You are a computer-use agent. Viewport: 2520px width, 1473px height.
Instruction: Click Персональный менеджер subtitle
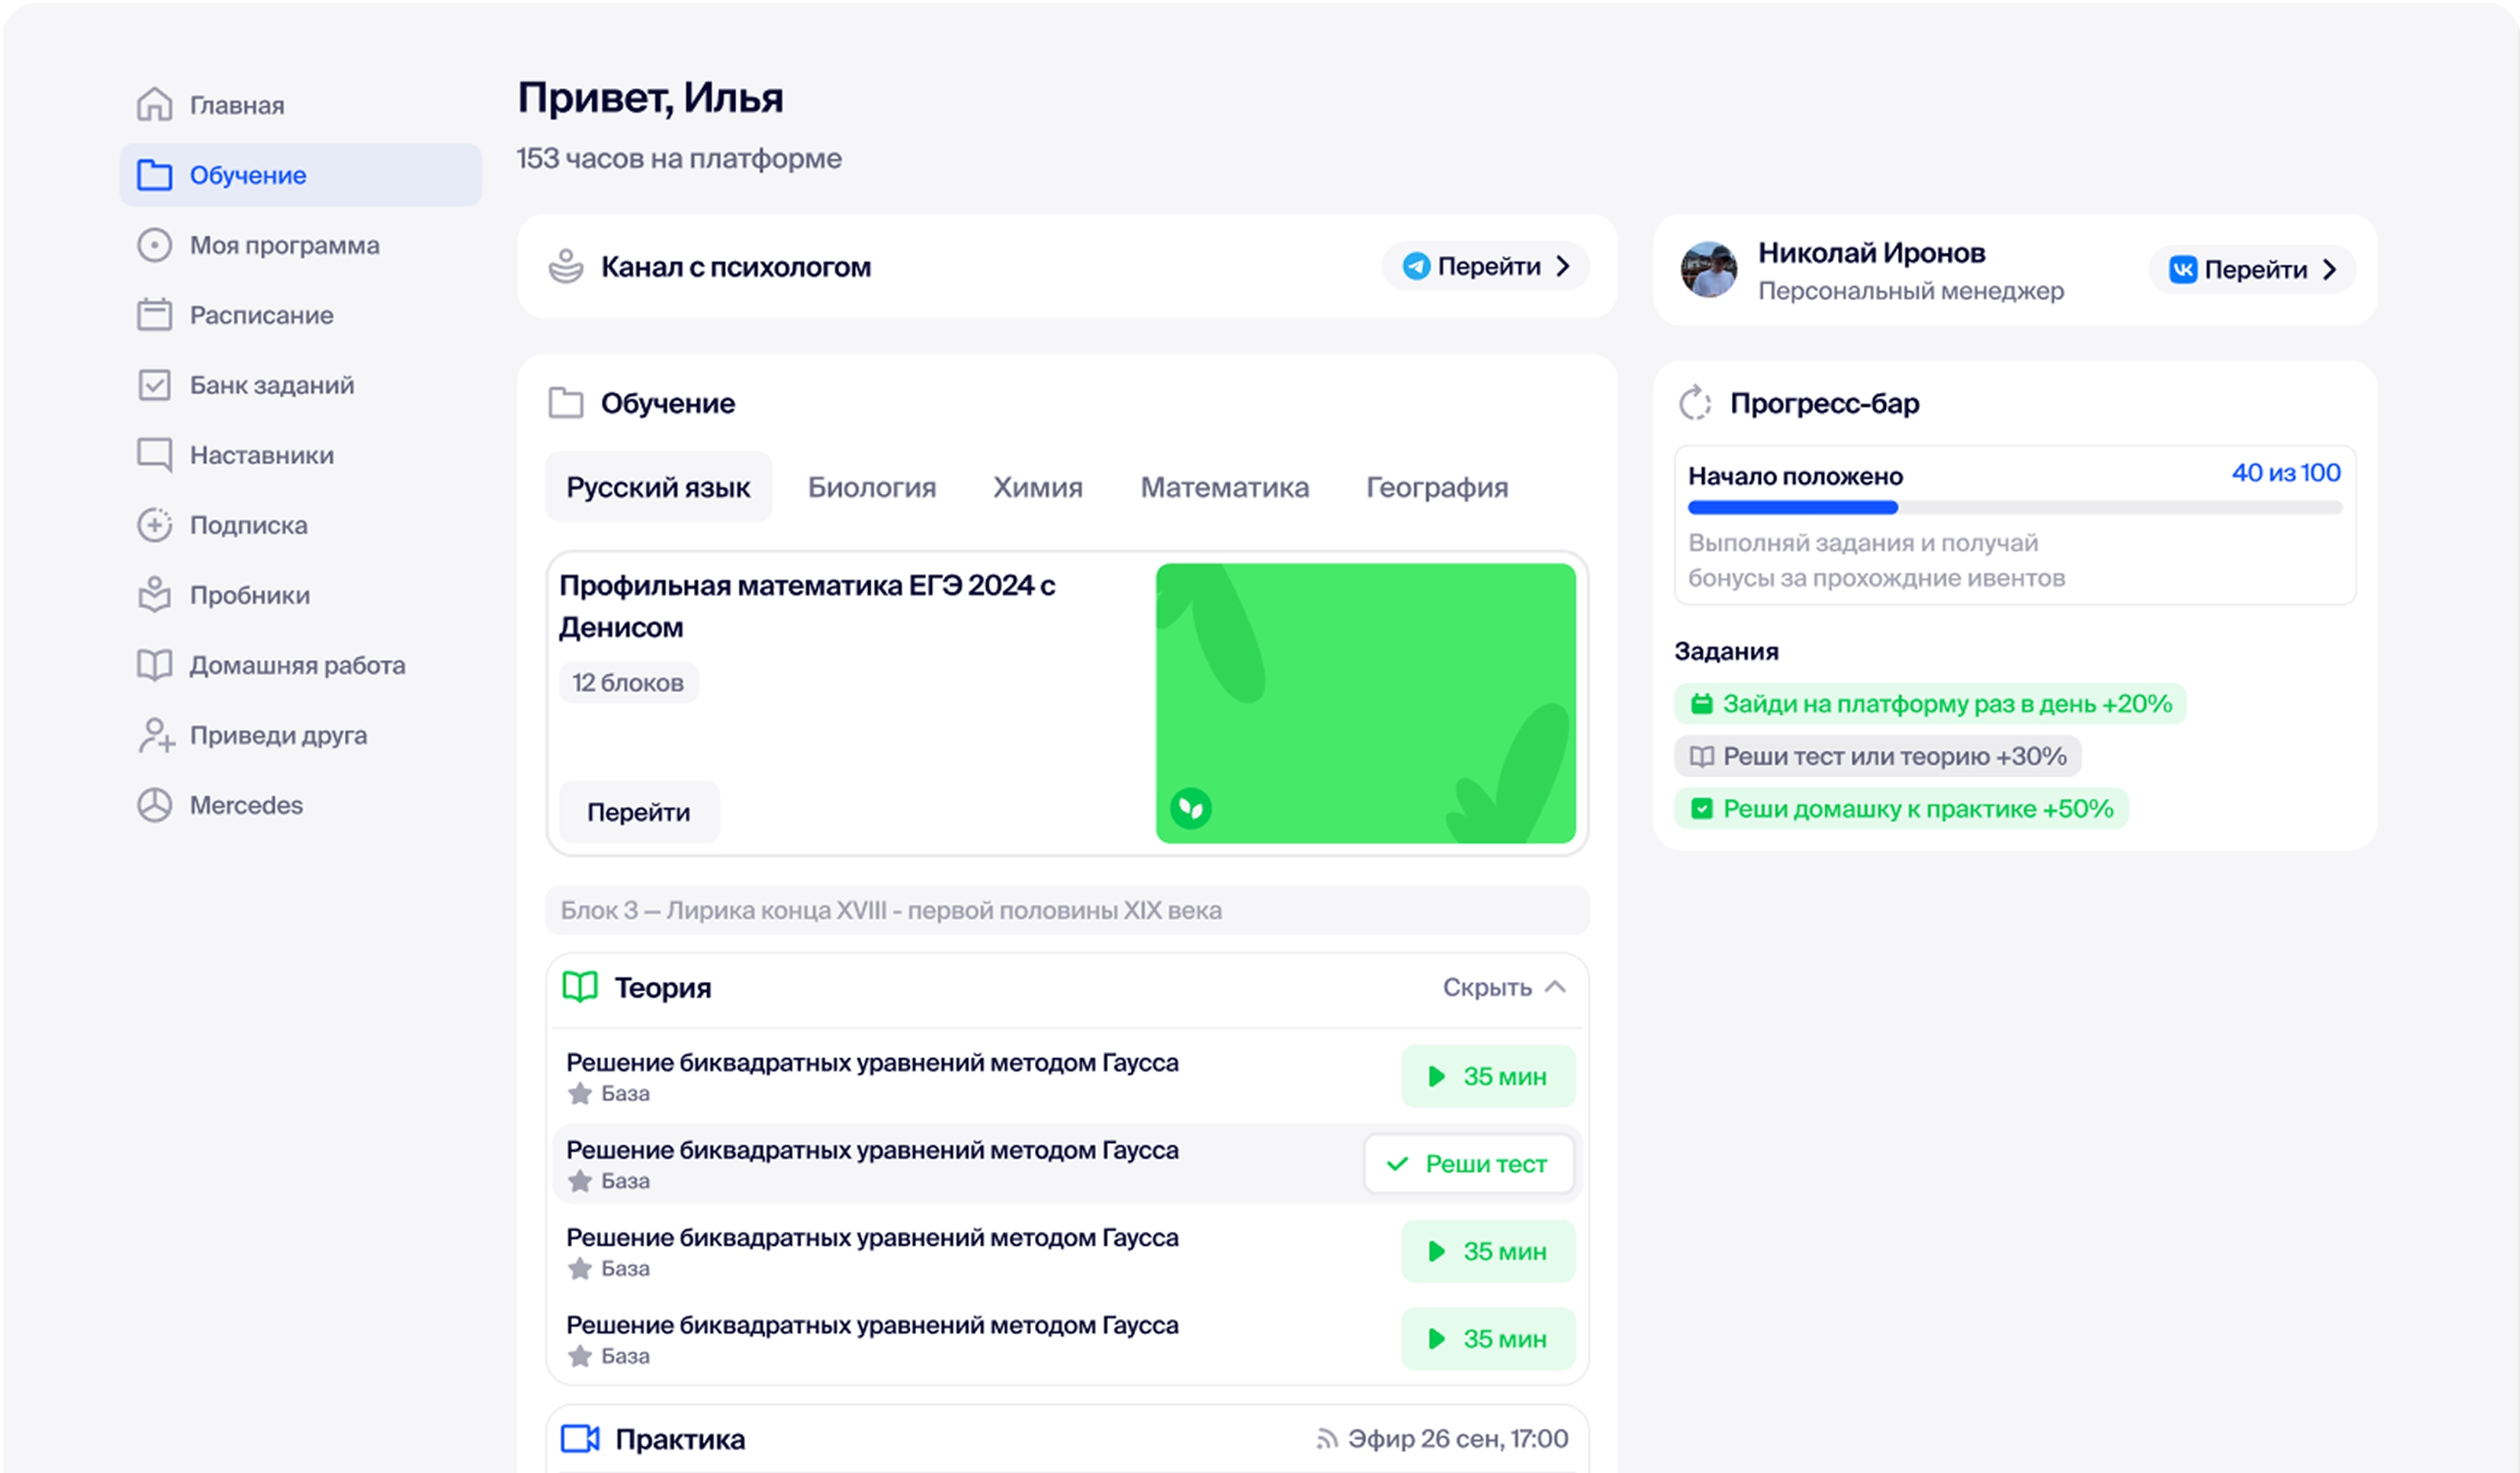(1911, 291)
